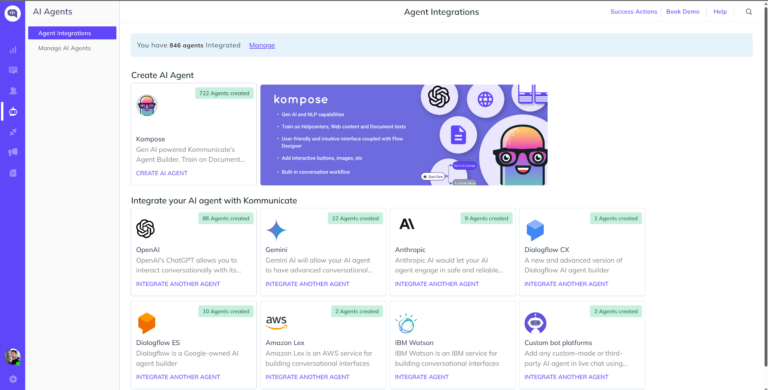Click the search magnifier icon
Image resolution: width=768 pixels, height=390 pixels.
tap(749, 12)
